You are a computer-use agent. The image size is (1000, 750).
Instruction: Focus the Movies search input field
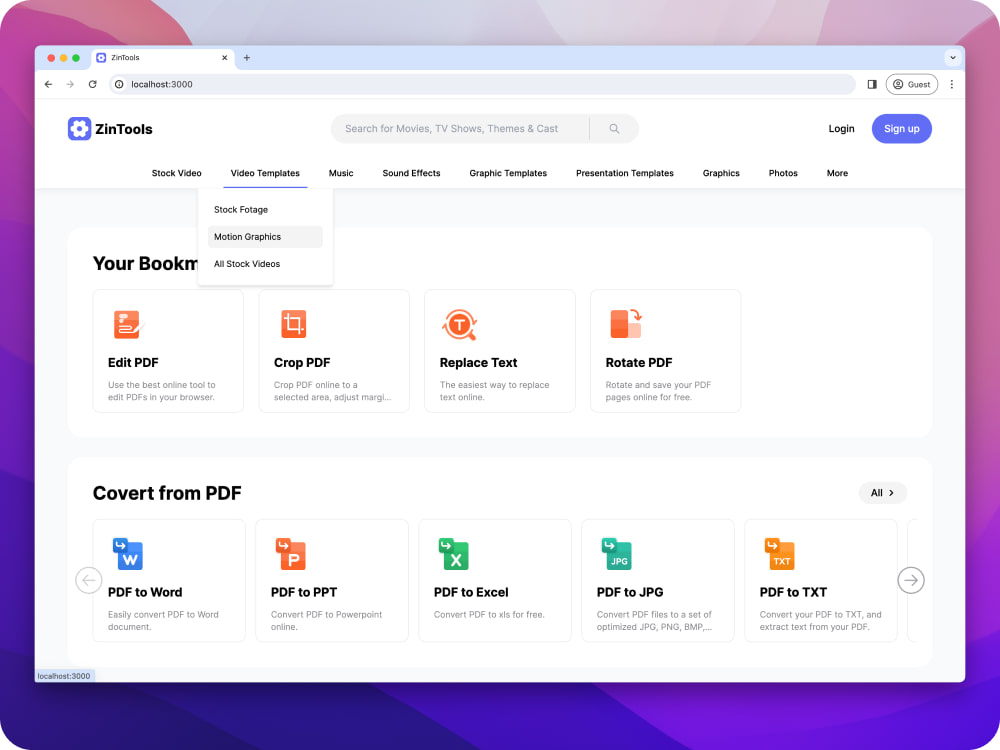459,129
